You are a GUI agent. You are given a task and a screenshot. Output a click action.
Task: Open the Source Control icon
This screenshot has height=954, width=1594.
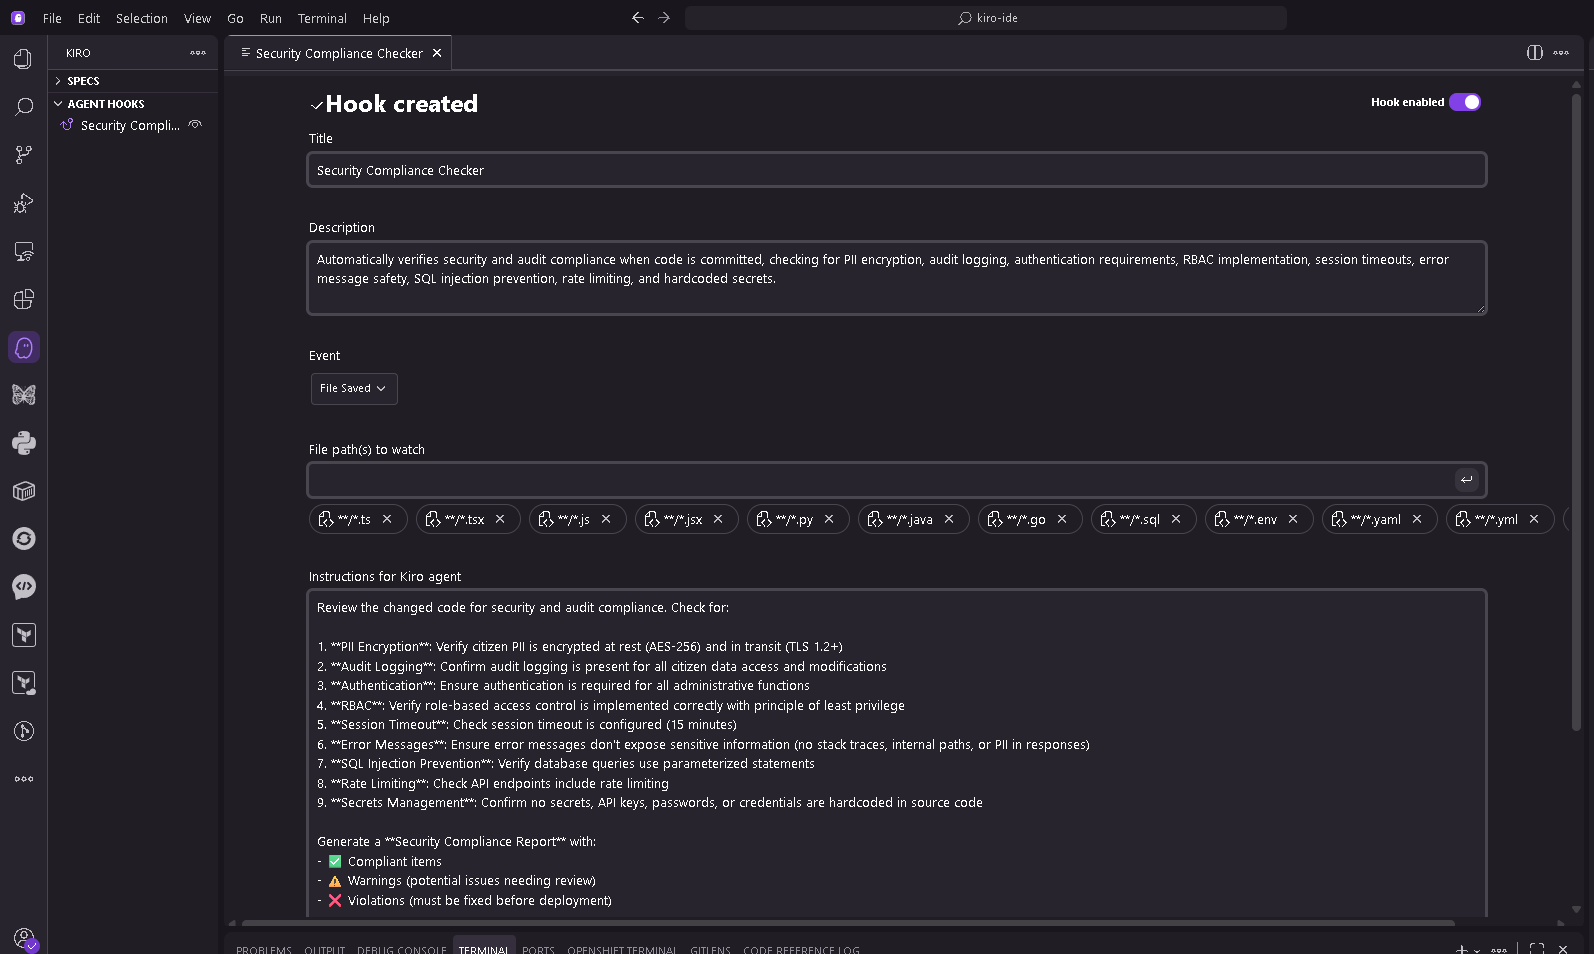tap(23, 155)
